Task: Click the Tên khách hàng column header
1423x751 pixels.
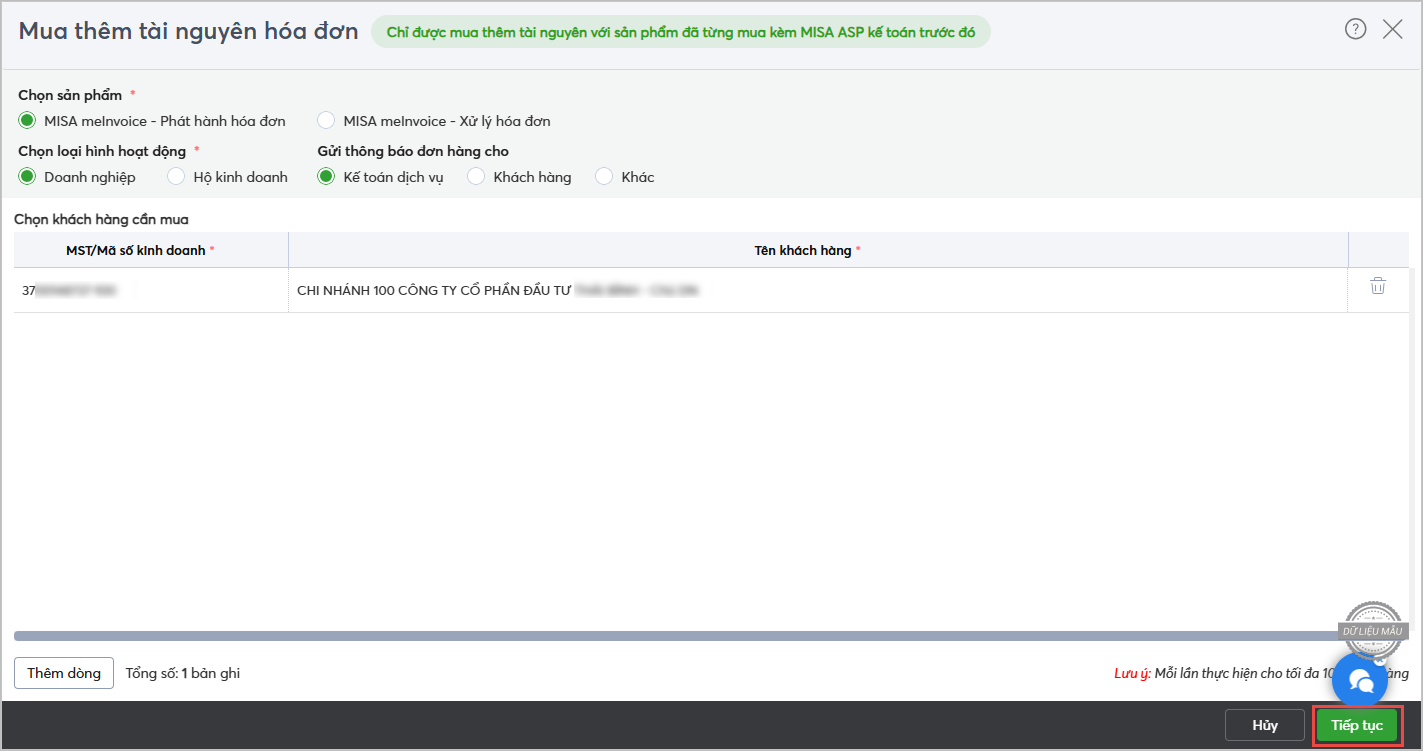Action: click(818, 250)
